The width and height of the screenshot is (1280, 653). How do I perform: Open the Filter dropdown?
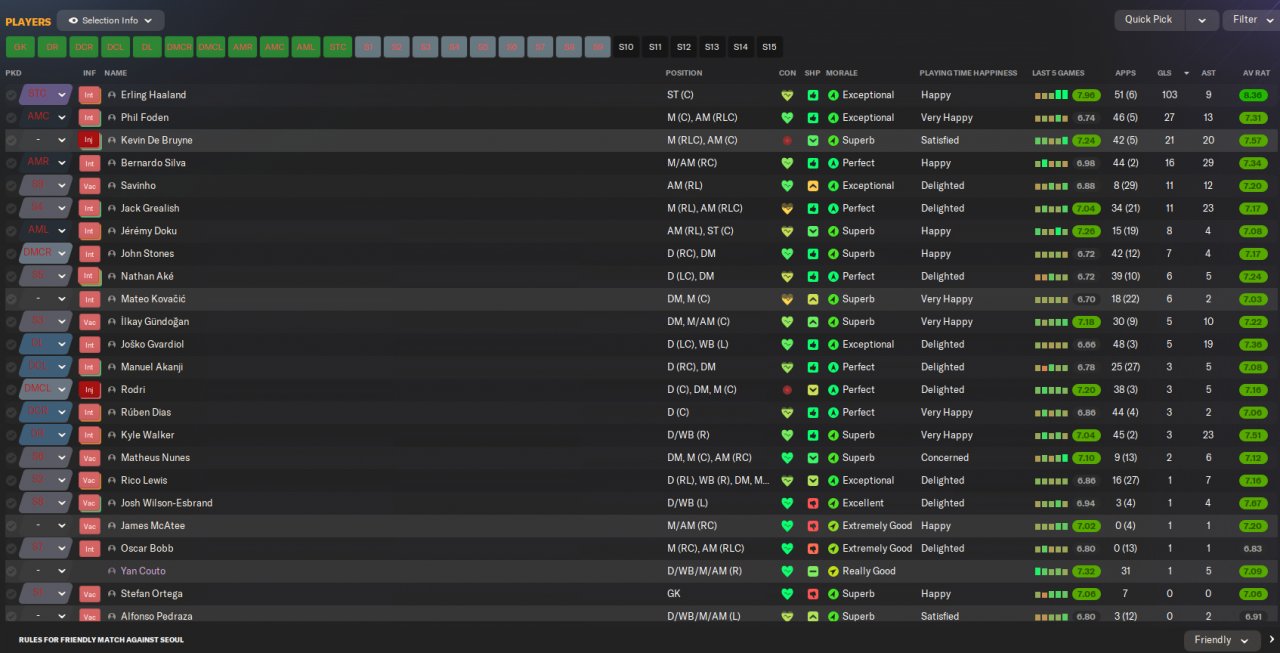coord(1251,20)
